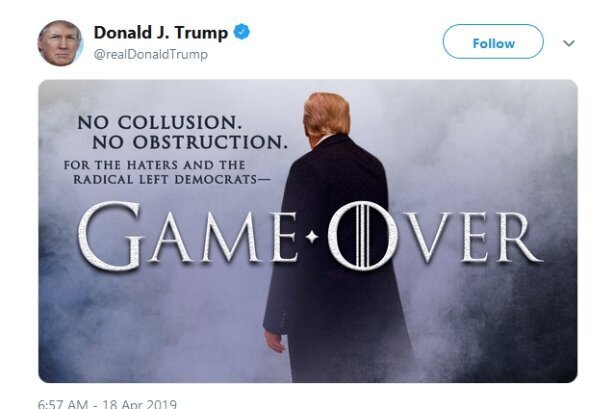Click the FOR THE HATERS AND THE line
The width and height of the screenshot is (614, 409).
click(x=154, y=165)
